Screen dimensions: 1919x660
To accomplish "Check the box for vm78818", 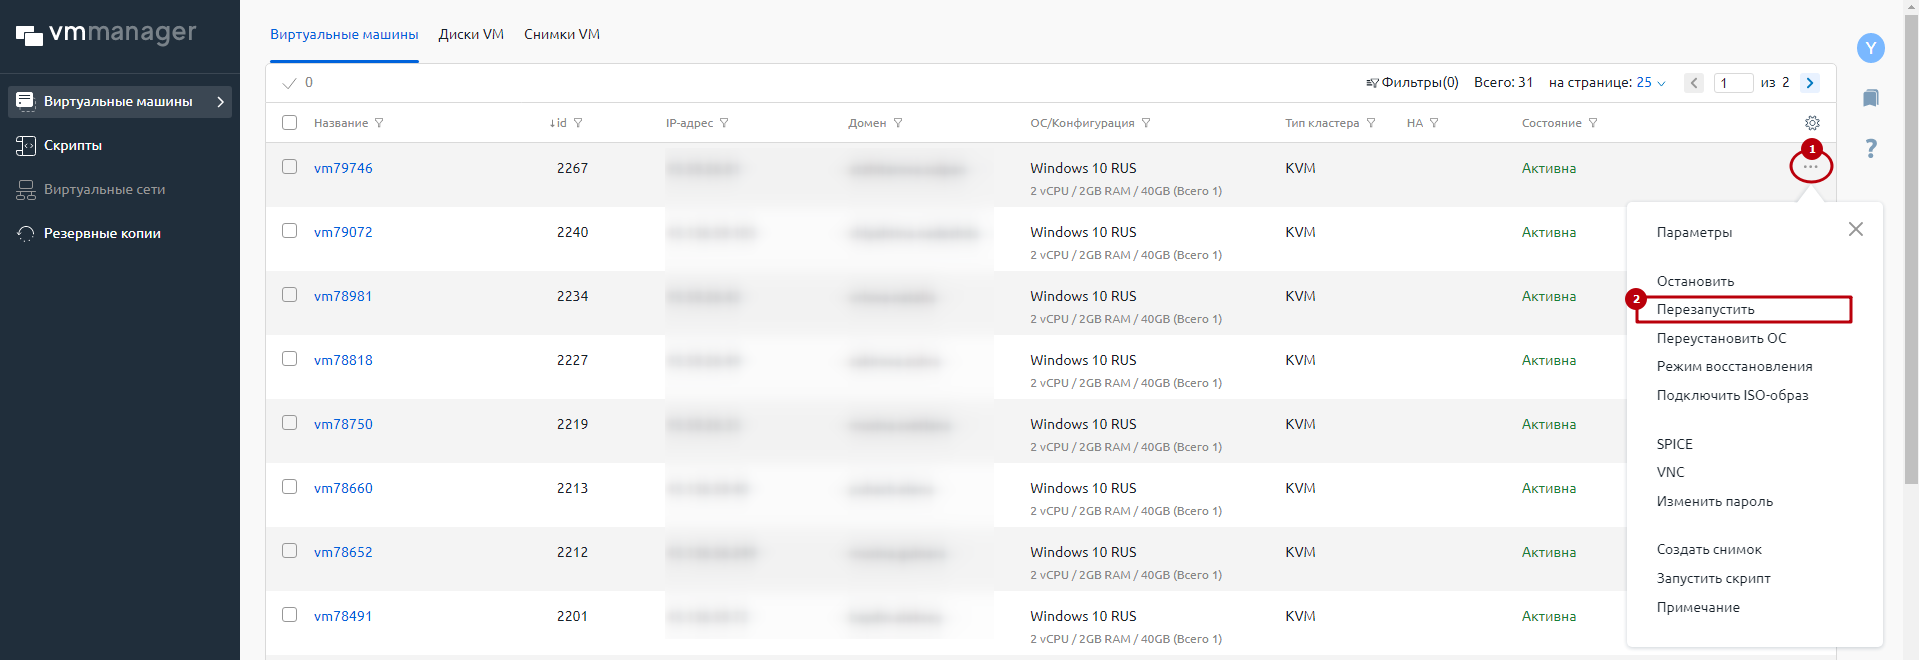I will pos(290,359).
